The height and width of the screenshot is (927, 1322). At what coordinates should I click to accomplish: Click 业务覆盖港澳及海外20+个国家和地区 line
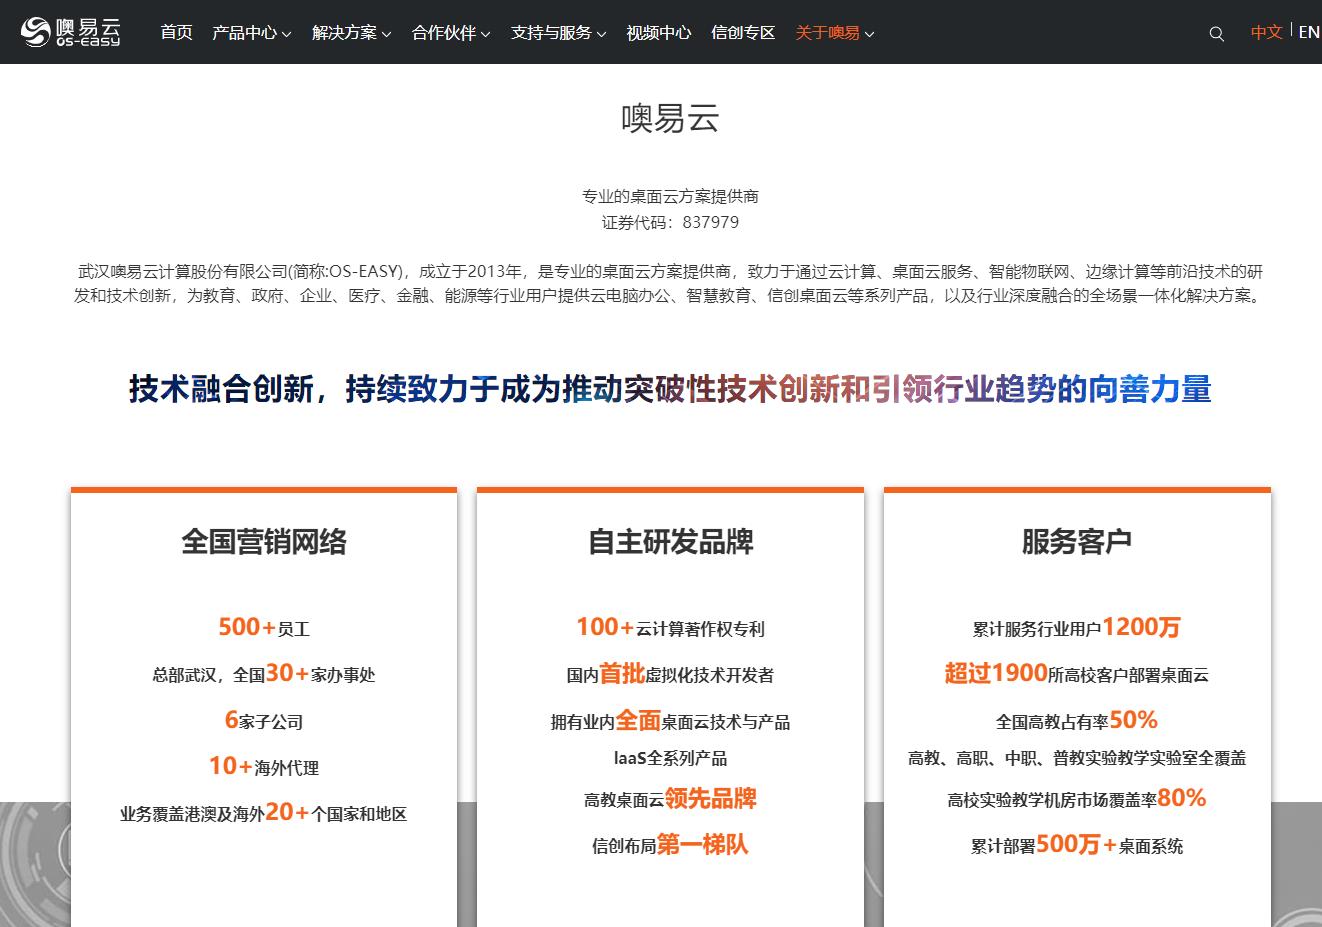point(264,812)
